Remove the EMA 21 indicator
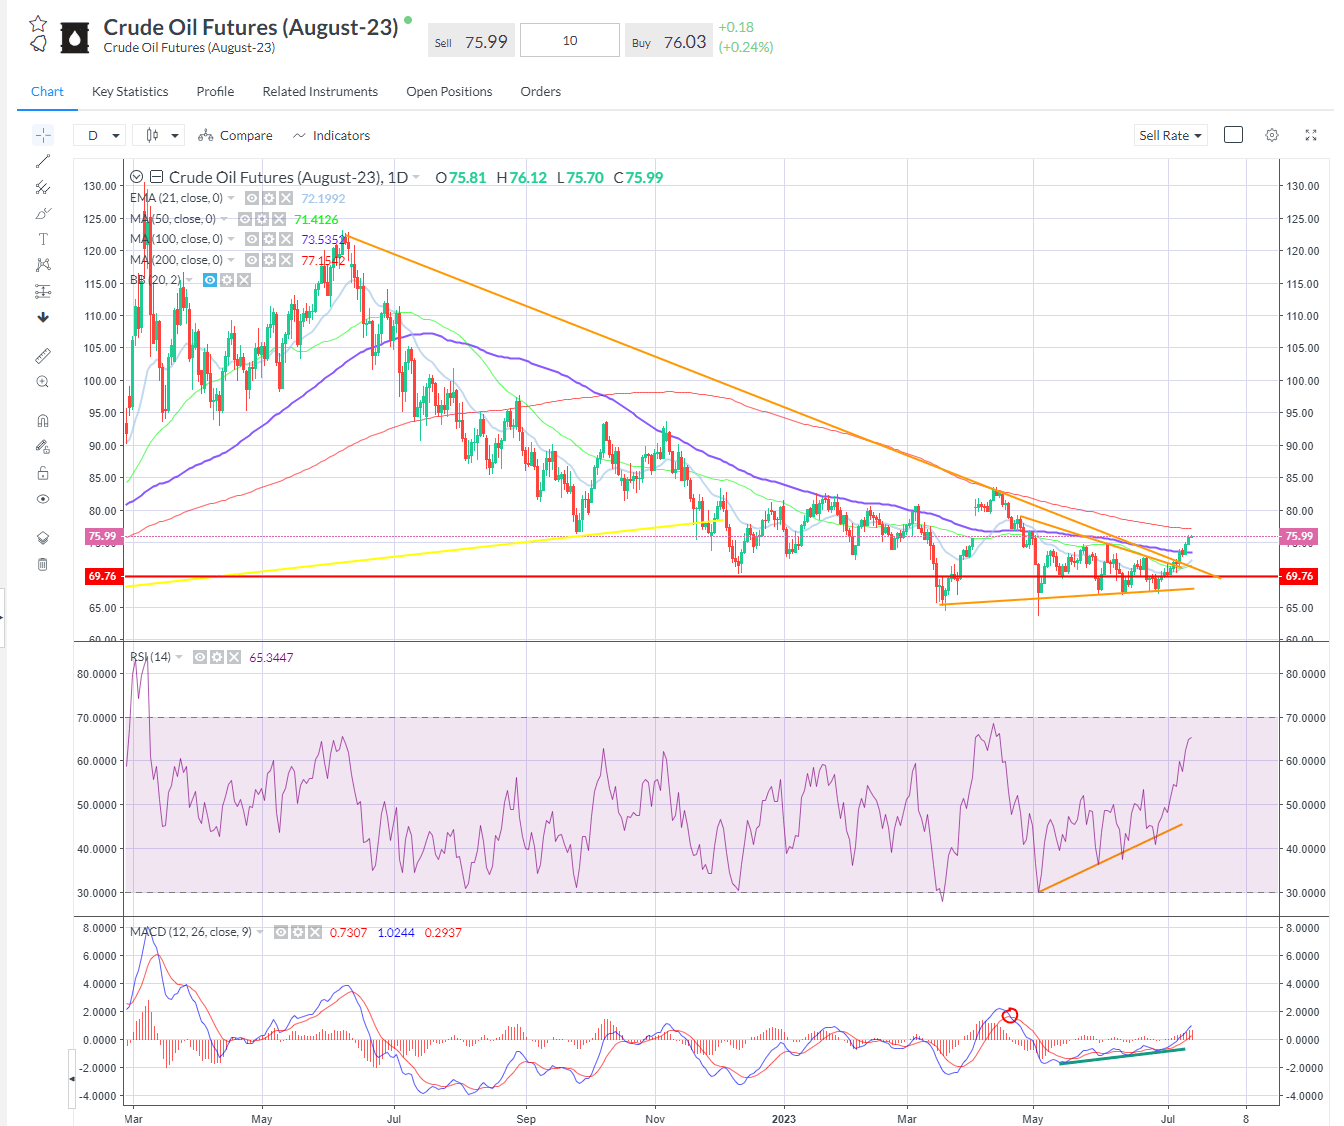This screenshot has height=1126, width=1344. point(286,198)
